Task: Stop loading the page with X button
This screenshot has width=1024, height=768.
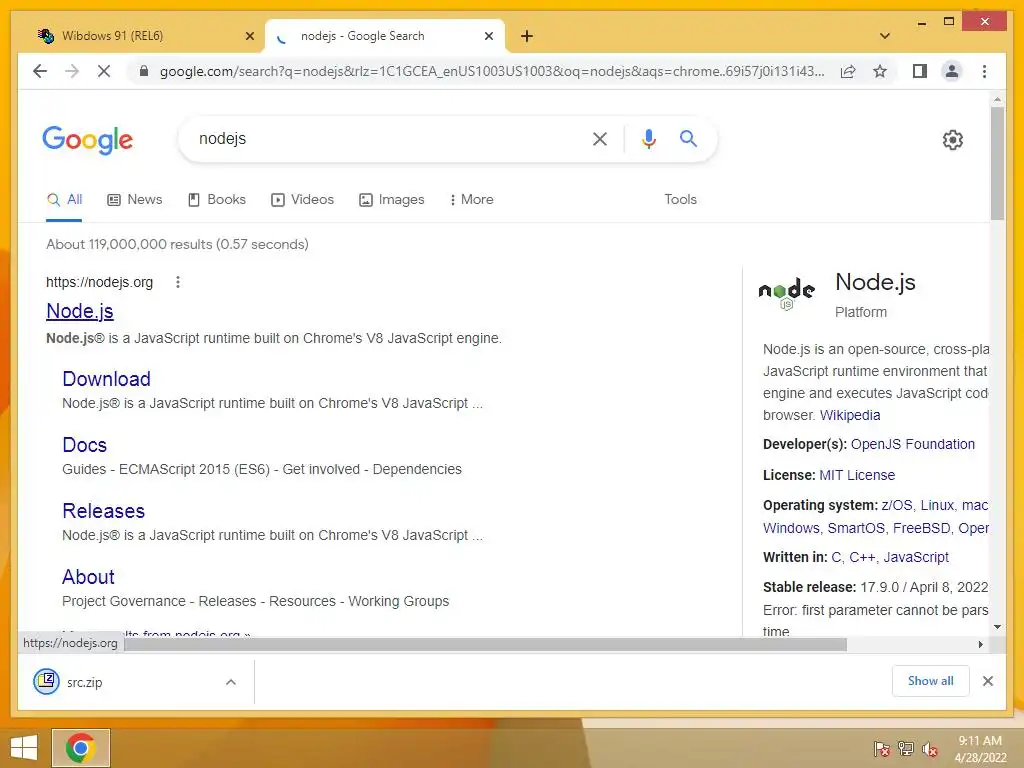Action: click(104, 71)
